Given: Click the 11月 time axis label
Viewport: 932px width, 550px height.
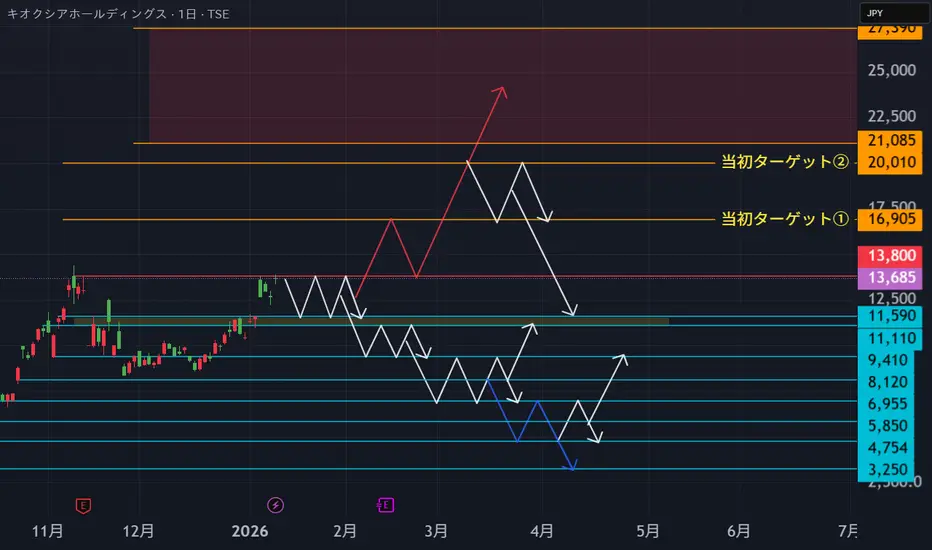Looking at the screenshot, I should coord(48,531).
